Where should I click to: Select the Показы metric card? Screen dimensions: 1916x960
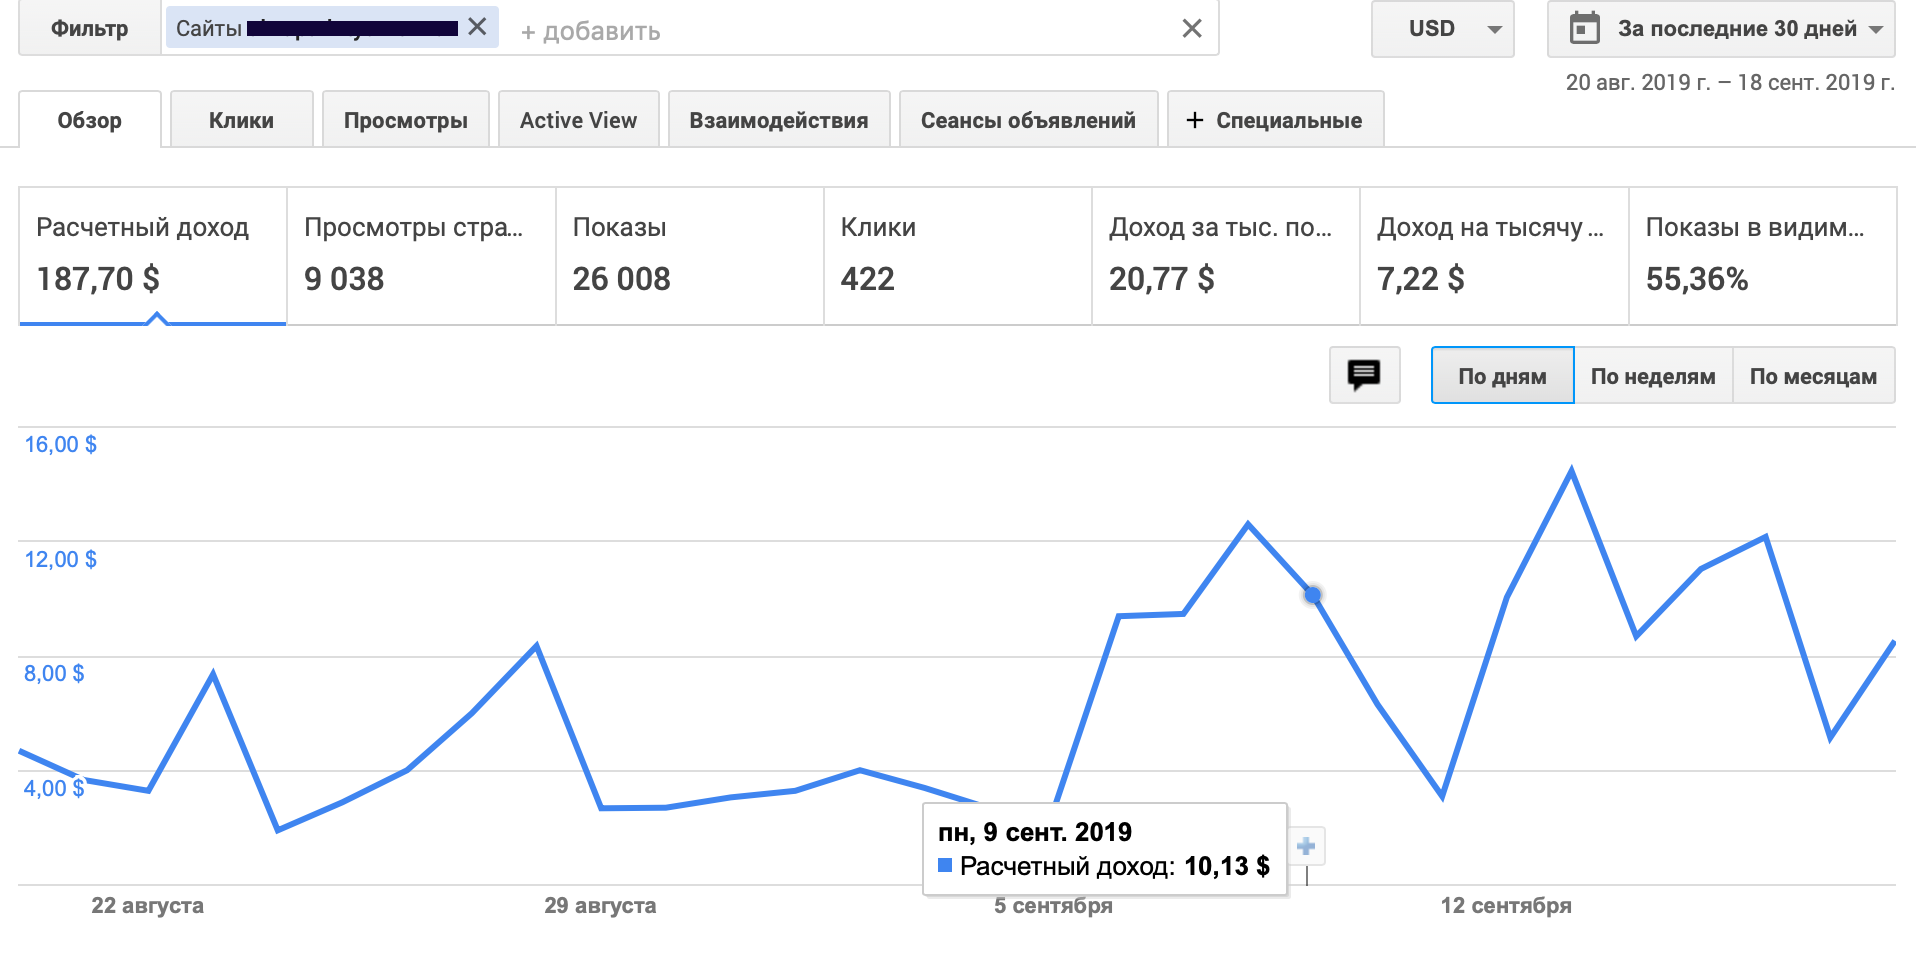(689, 255)
